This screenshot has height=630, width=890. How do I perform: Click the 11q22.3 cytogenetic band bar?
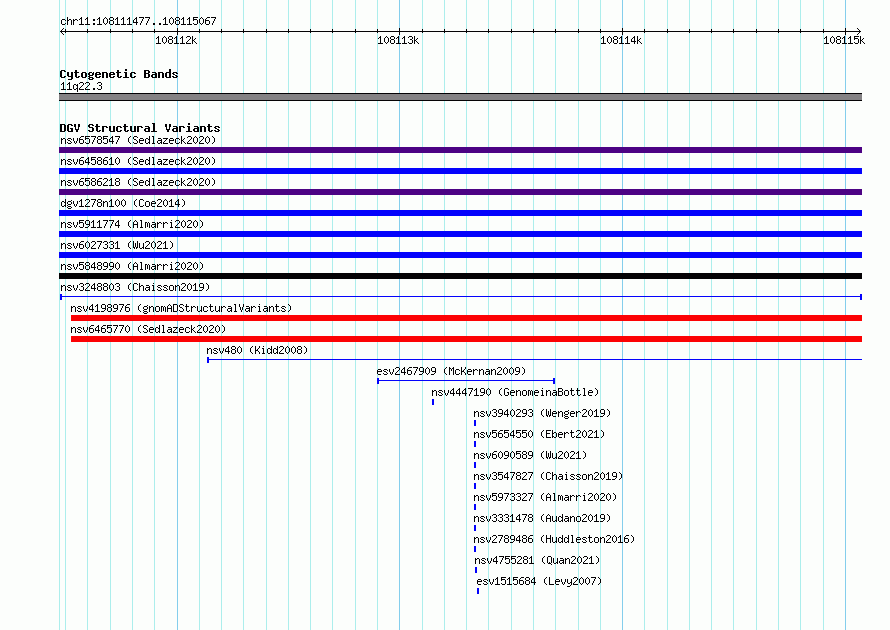[460, 97]
